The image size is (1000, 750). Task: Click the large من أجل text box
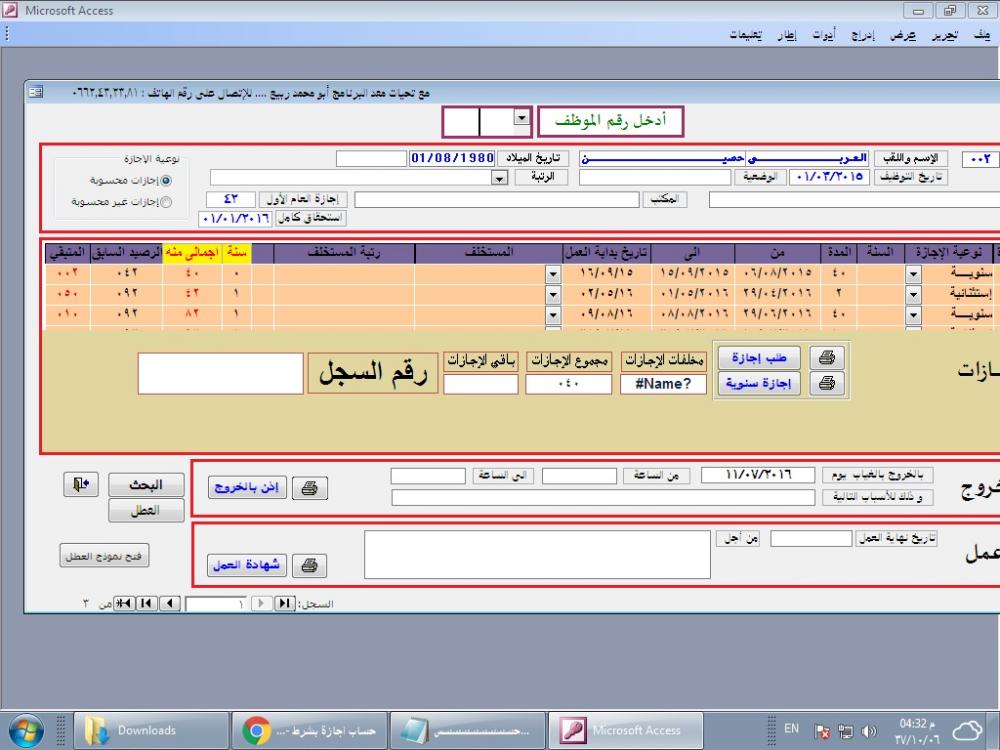[x=537, y=554]
